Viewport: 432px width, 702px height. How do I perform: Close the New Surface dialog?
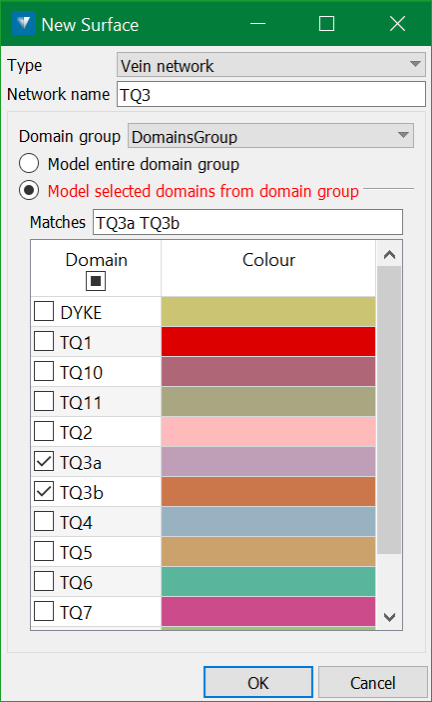[x=397, y=24]
